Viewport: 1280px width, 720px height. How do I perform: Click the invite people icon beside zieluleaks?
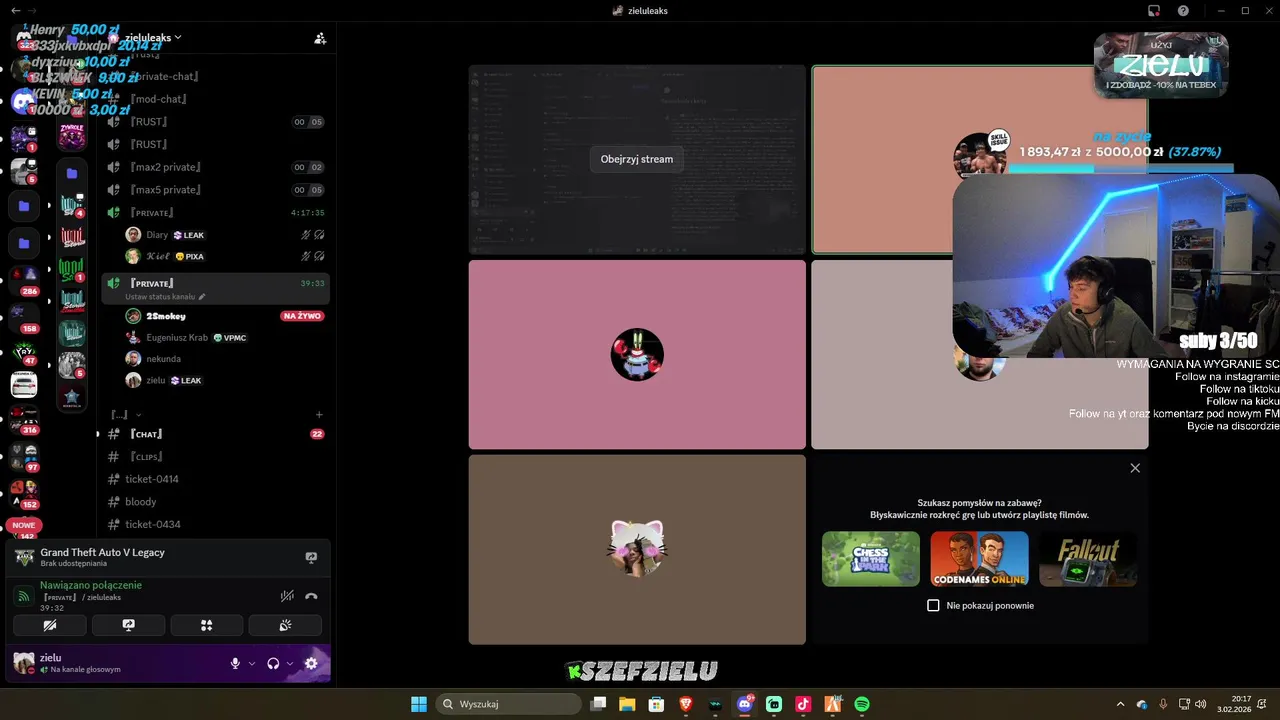click(320, 38)
